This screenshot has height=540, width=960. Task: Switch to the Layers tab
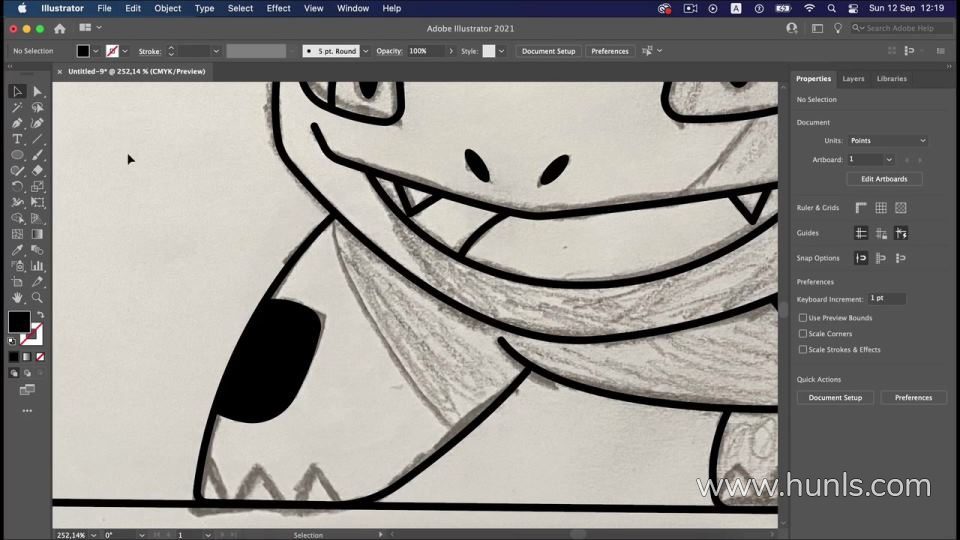click(853, 78)
